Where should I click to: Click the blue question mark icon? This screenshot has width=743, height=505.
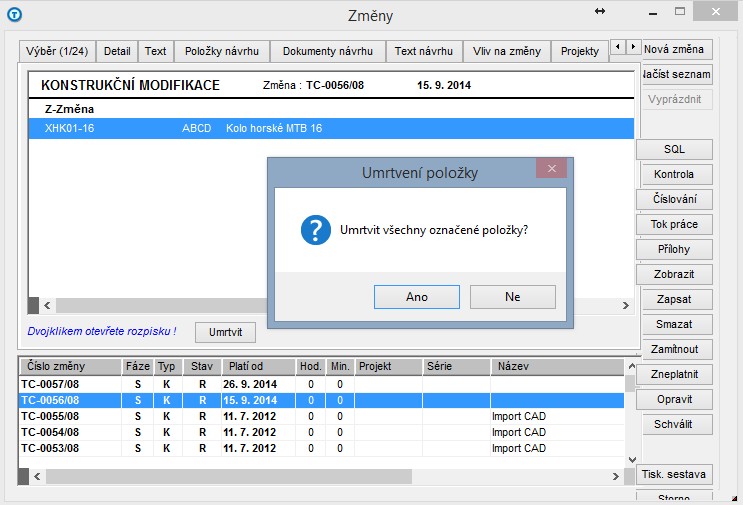pyautogui.click(x=315, y=229)
